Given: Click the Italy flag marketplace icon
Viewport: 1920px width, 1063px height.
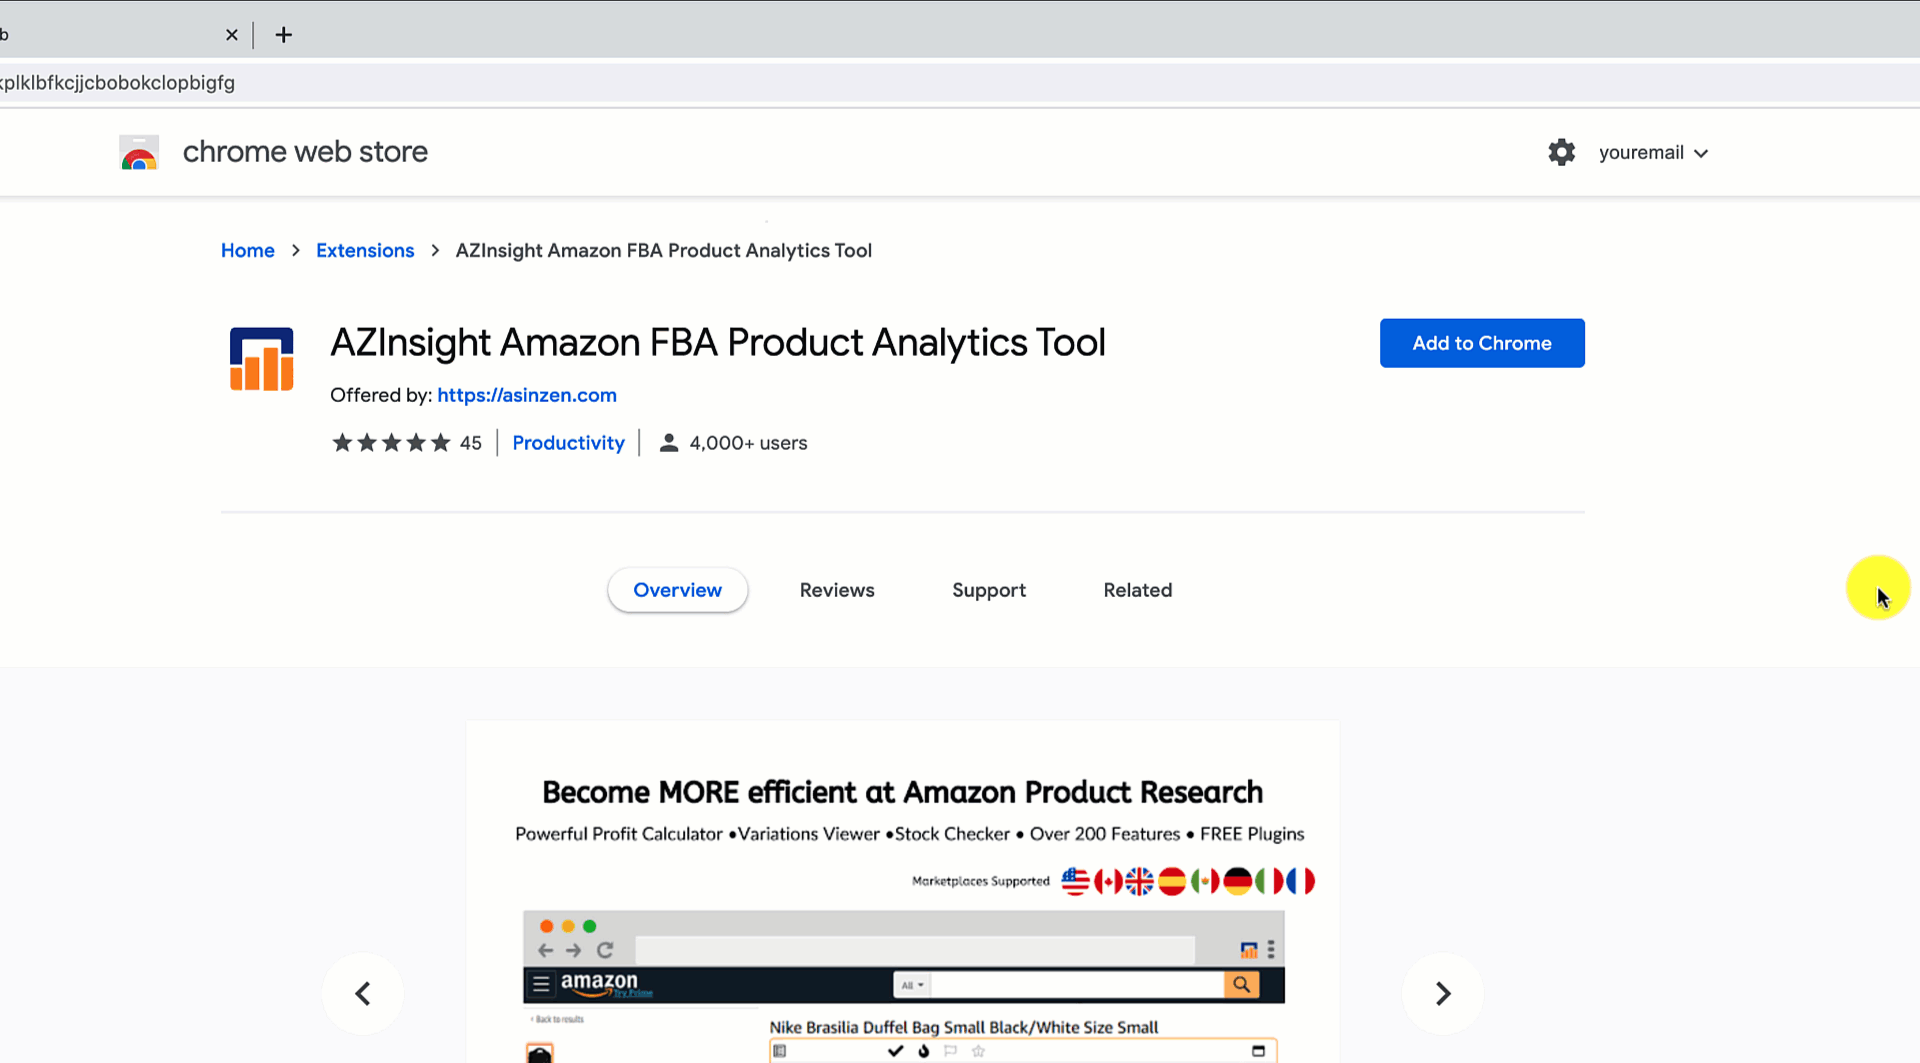Looking at the screenshot, I should click(1269, 881).
